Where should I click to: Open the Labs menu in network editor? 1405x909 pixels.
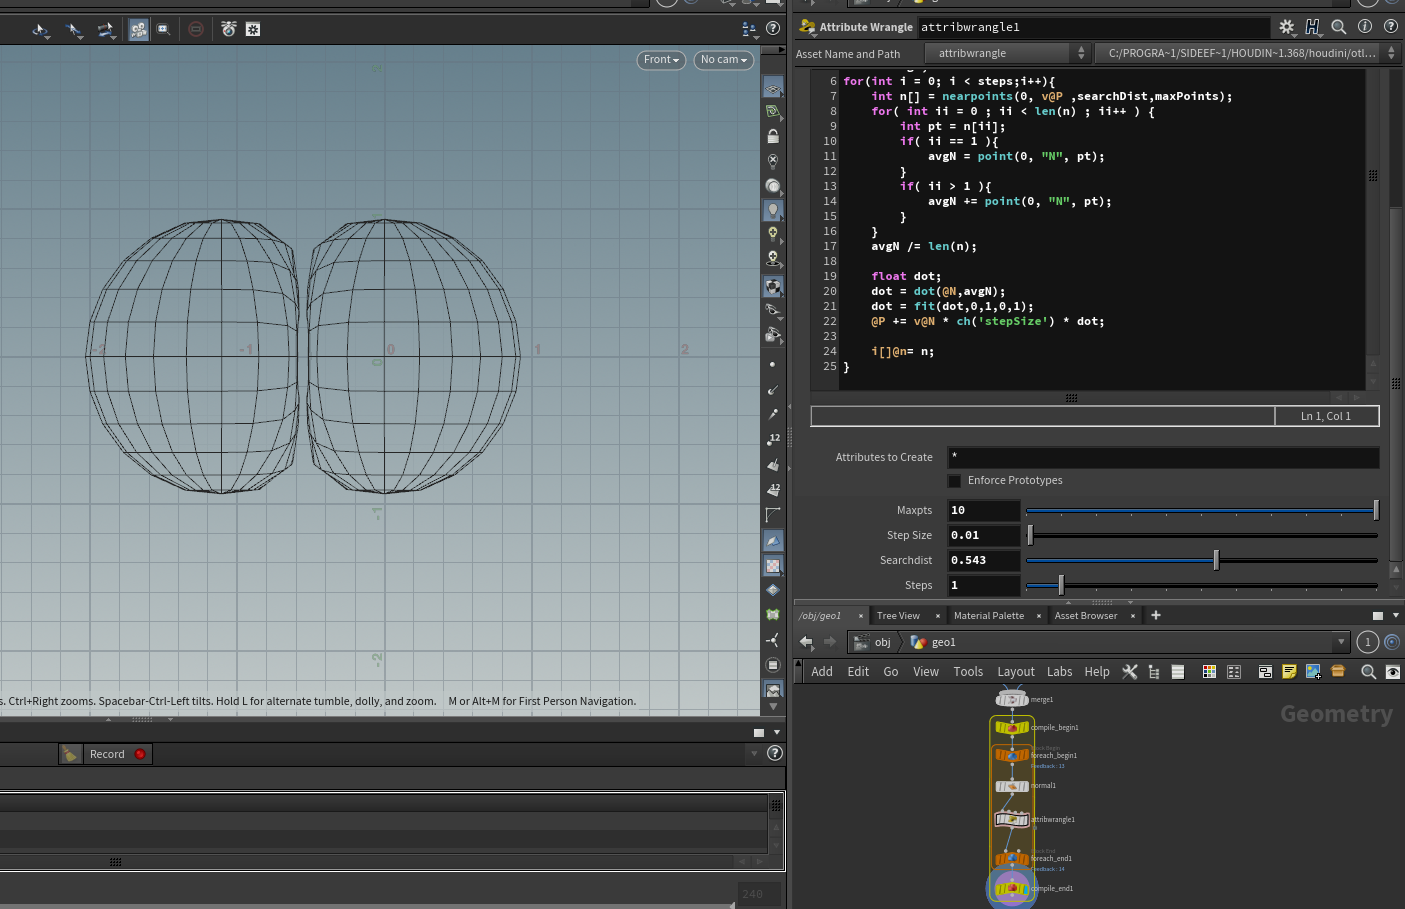click(1059, 672)
